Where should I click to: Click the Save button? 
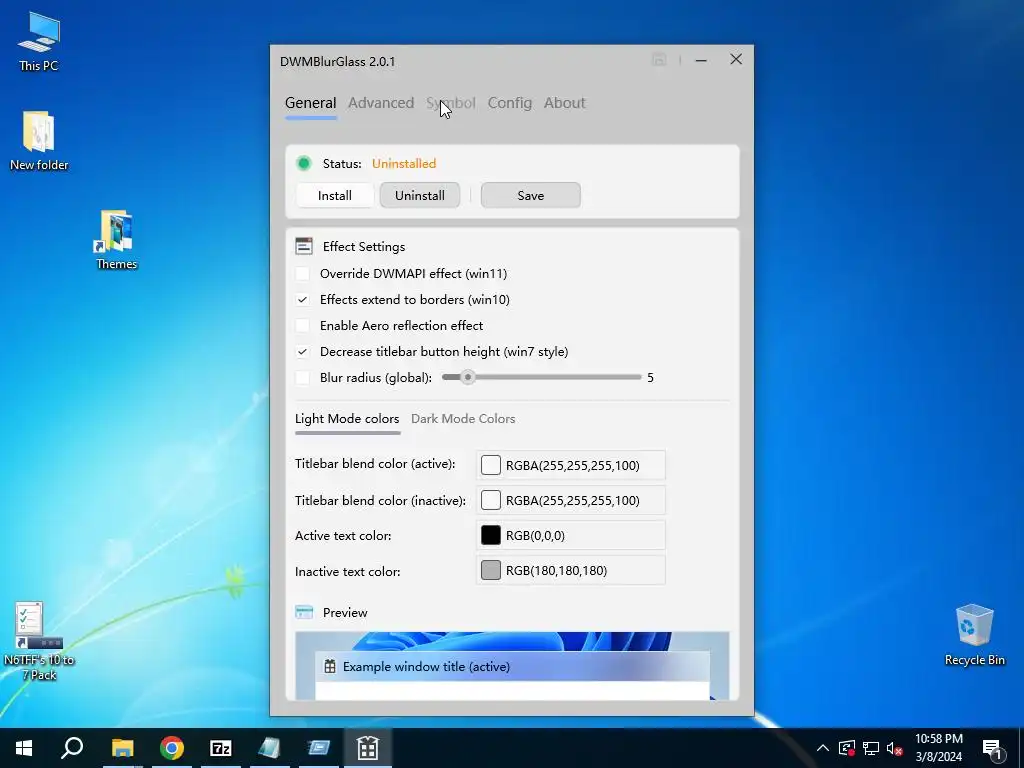[x=530, y=195]
